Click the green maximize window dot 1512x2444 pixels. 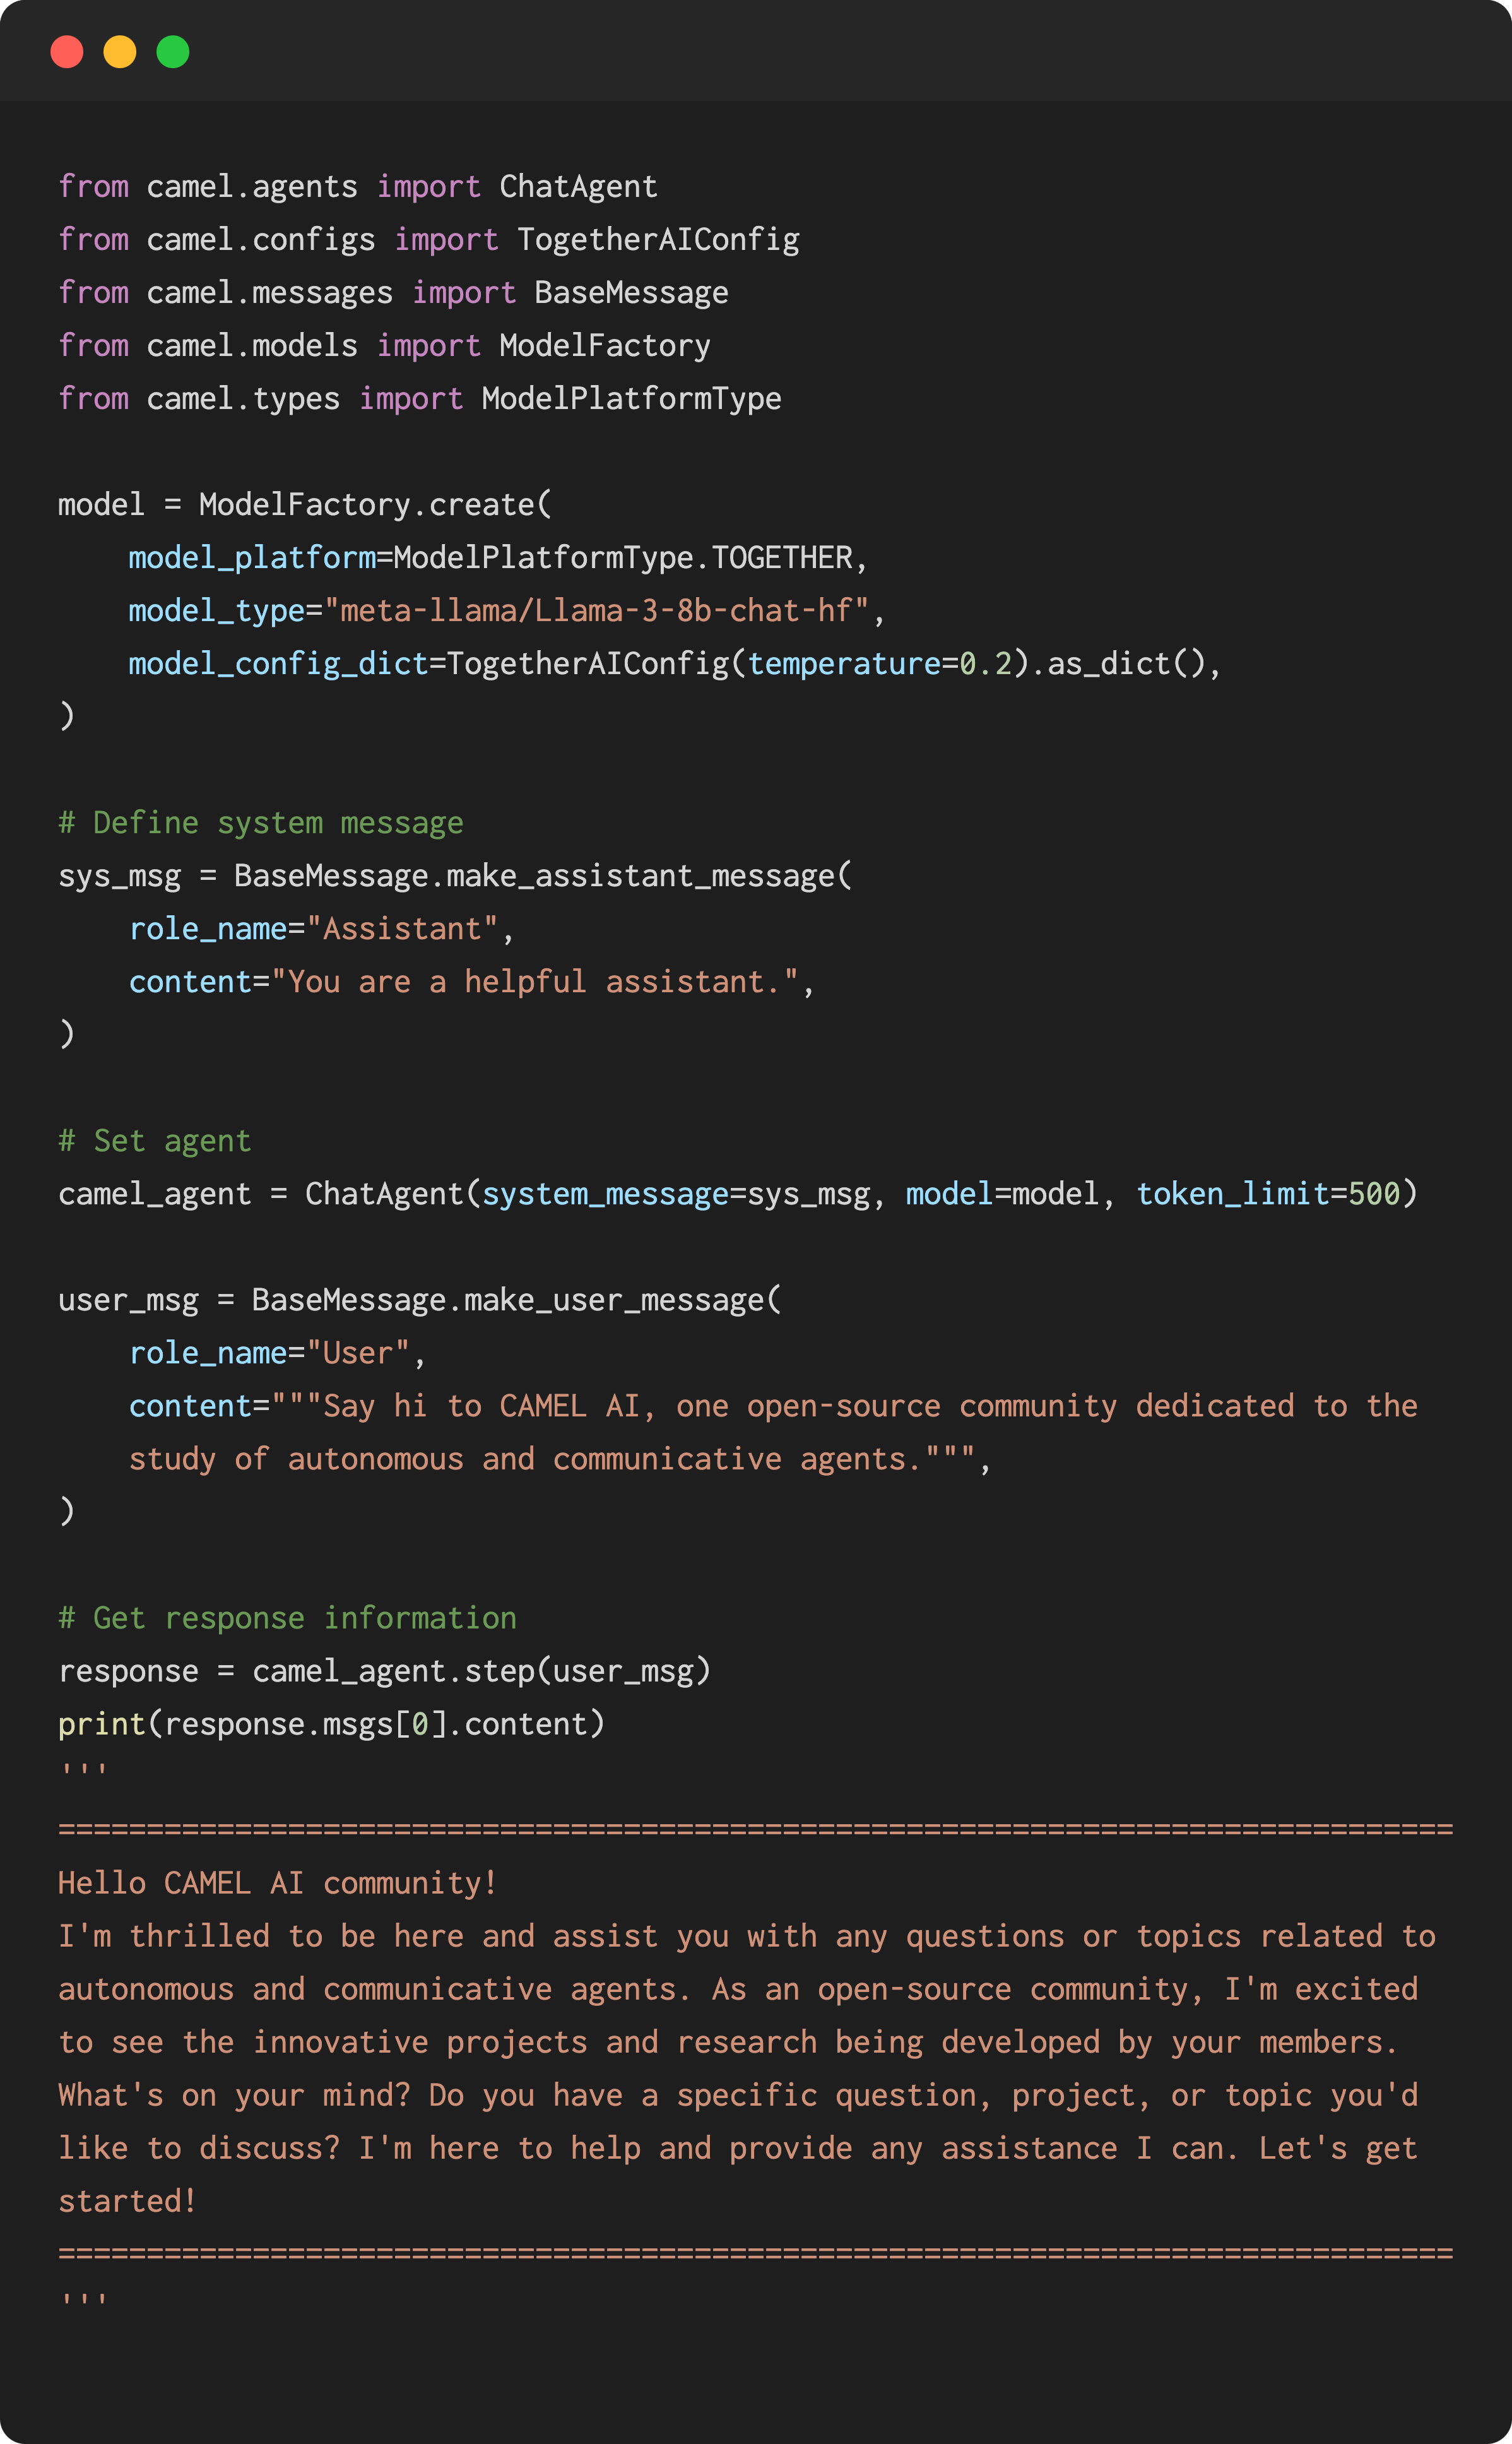coord(173,52)
